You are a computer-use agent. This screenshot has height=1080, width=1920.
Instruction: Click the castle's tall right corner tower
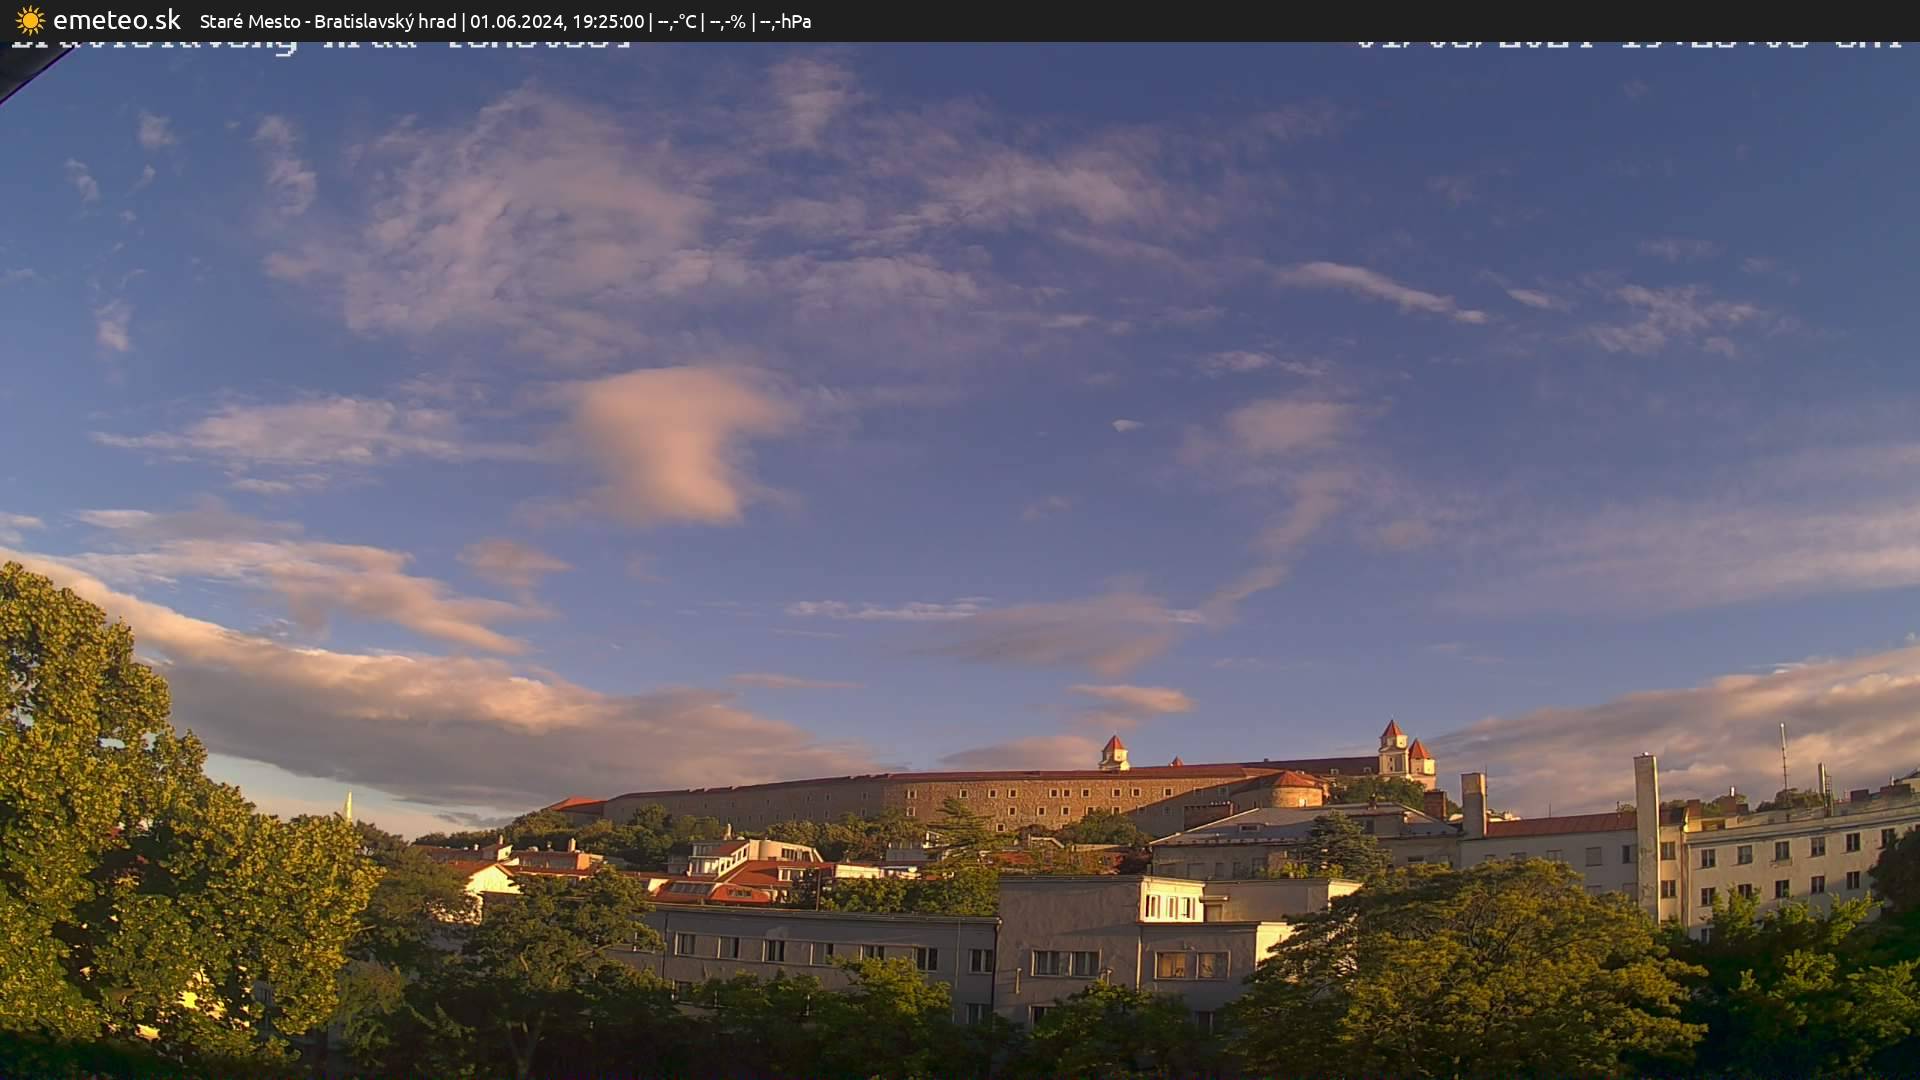1392,748
